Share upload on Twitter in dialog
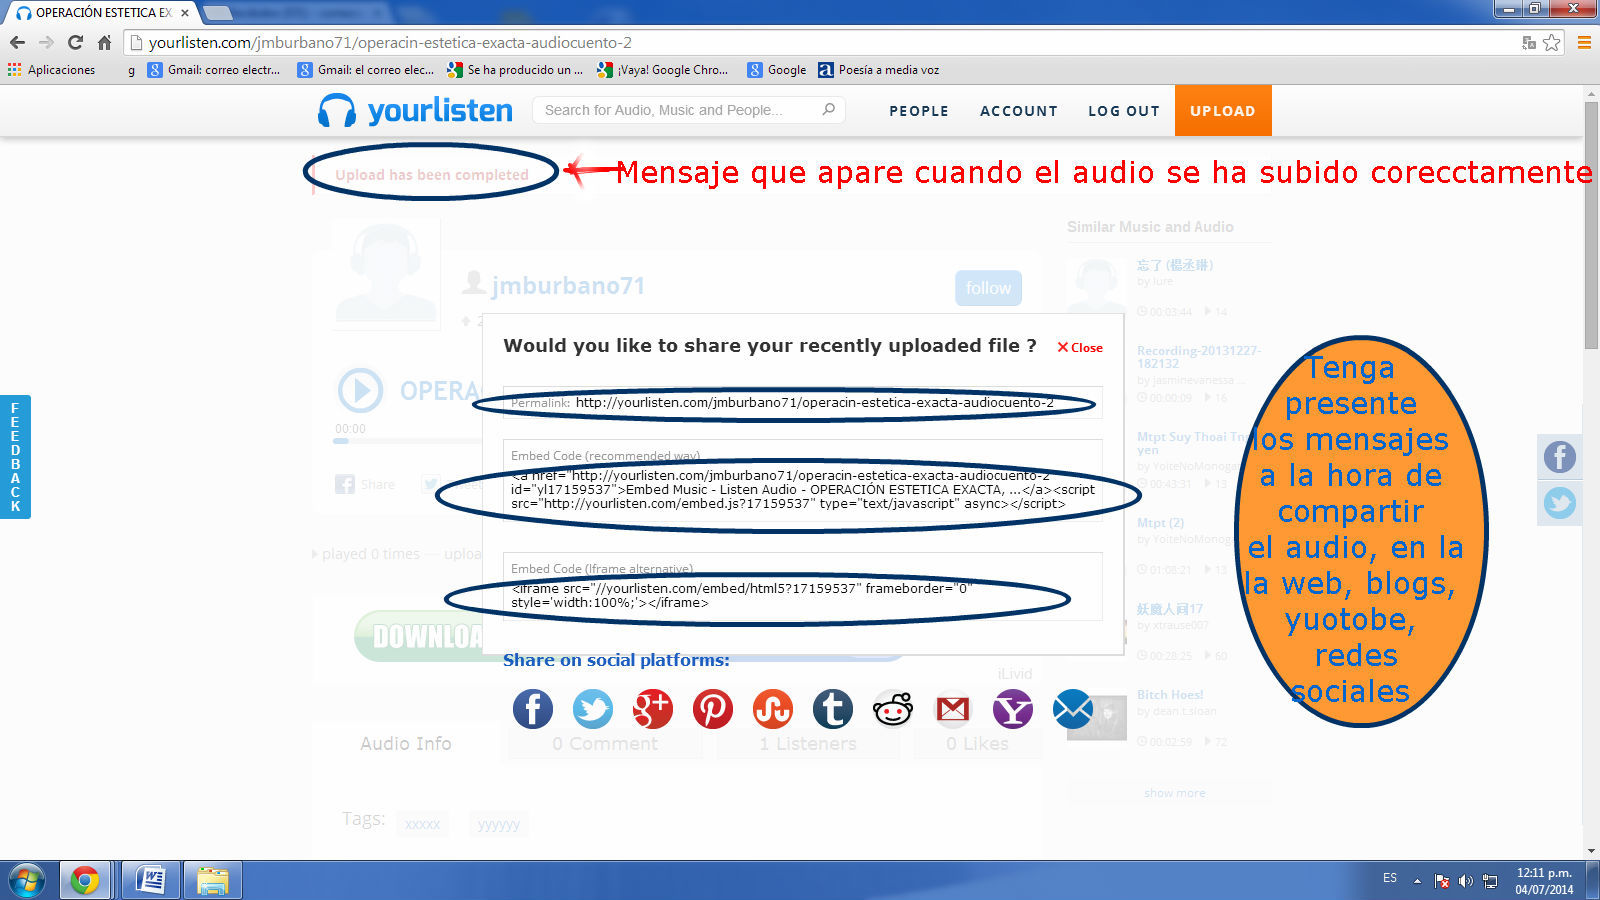Viewport: 1600px width, 900px height. (x=593, y=709)
